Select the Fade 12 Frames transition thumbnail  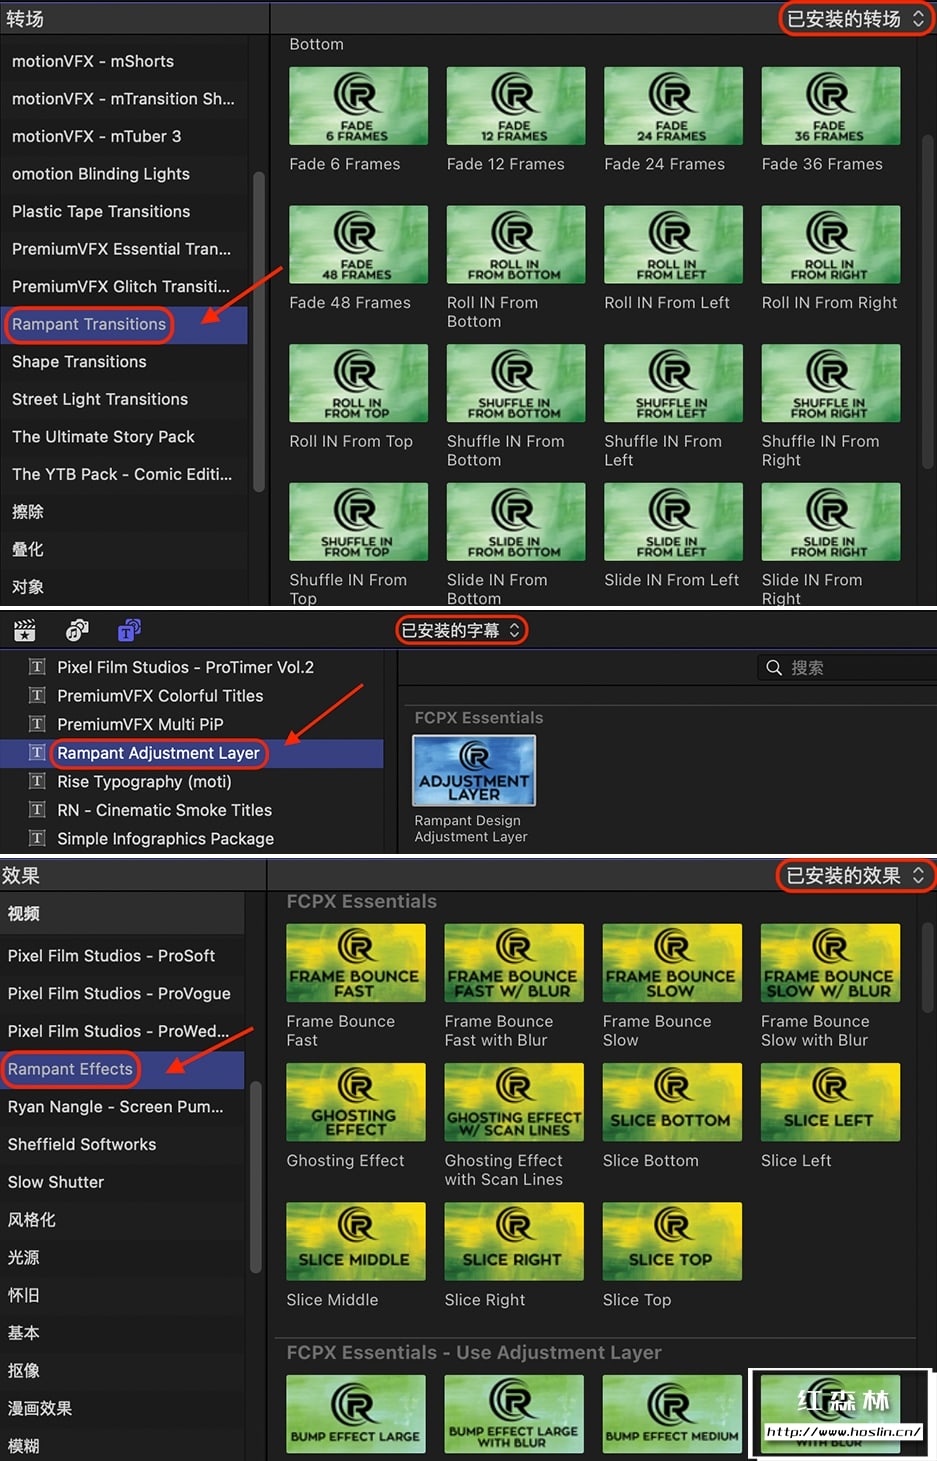point(516,106)
